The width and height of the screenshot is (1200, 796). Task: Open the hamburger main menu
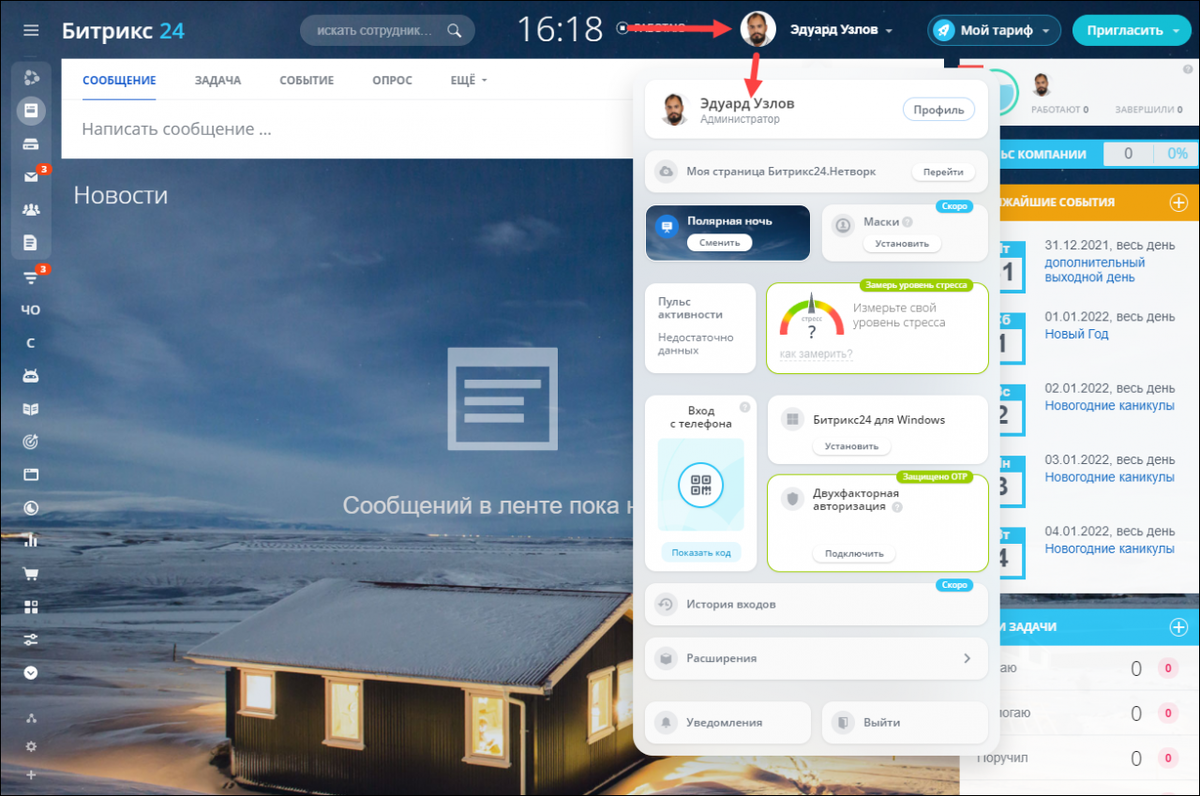pos(31,30)
